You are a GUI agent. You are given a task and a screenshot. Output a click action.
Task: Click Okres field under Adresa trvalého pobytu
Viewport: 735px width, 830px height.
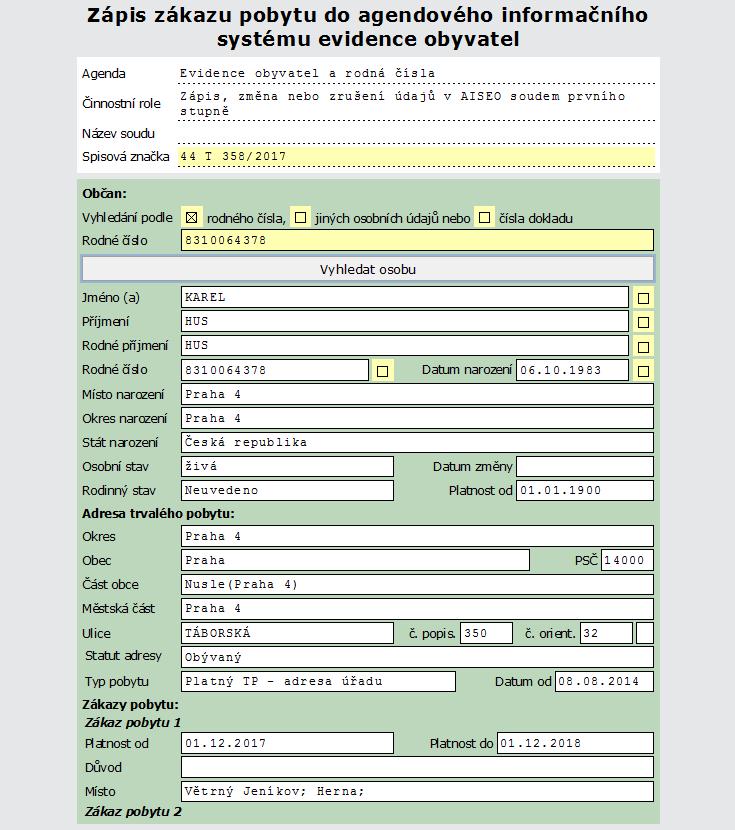point(417,536)
